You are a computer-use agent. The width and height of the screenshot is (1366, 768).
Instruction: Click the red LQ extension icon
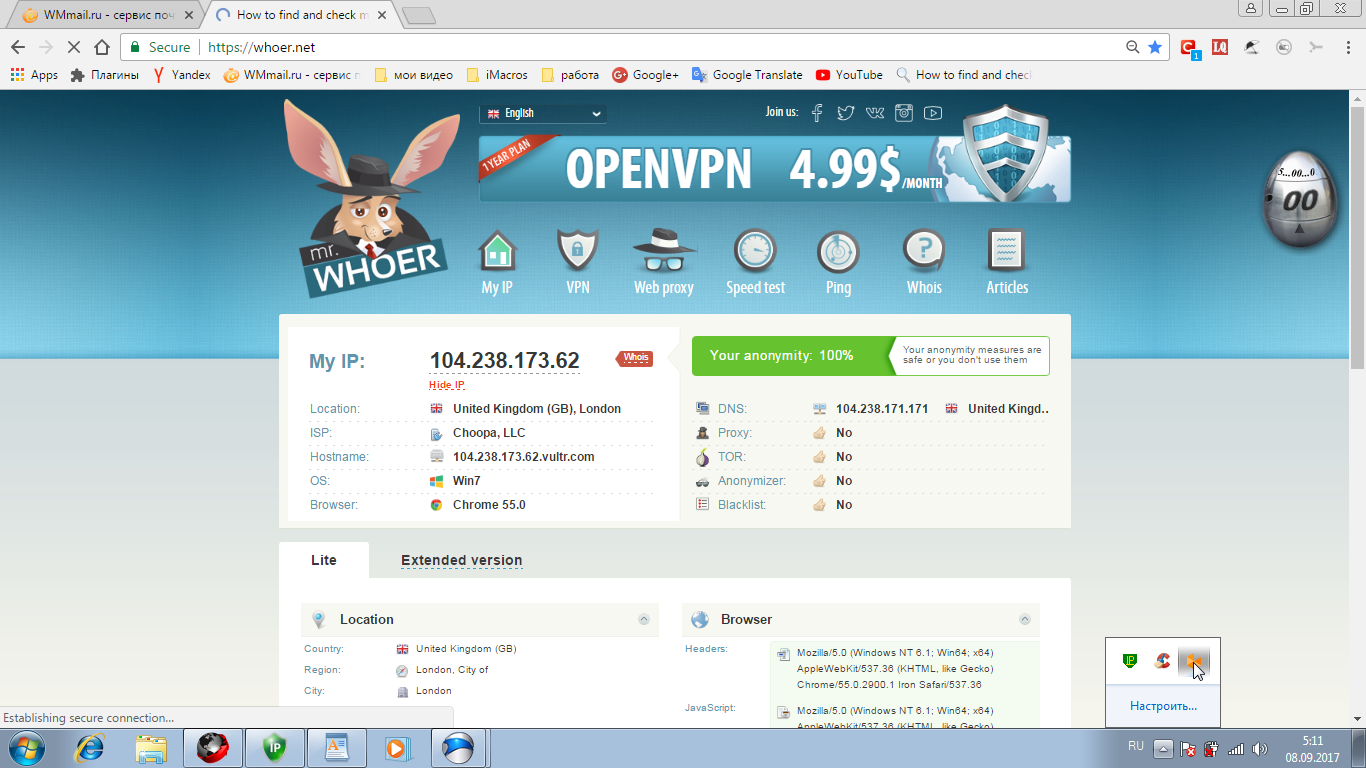tap(1220, 47)
